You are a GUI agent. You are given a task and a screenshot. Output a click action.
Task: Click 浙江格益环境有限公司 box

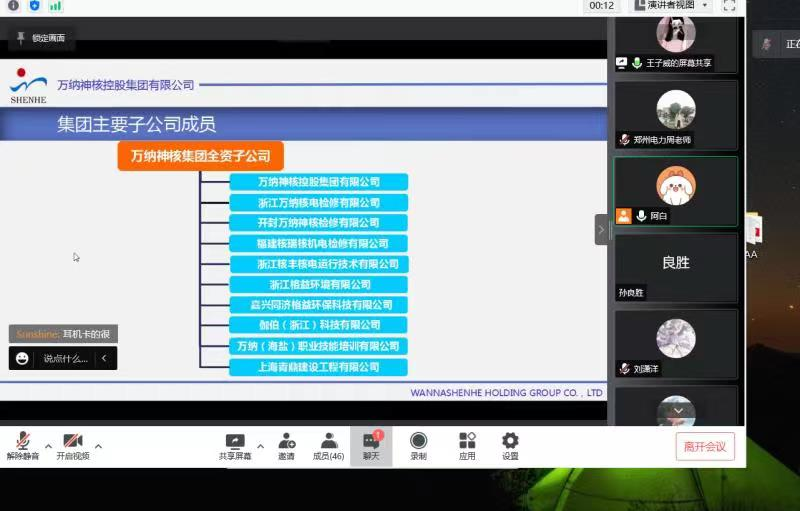pyautogui.click(x=318, y=284)
